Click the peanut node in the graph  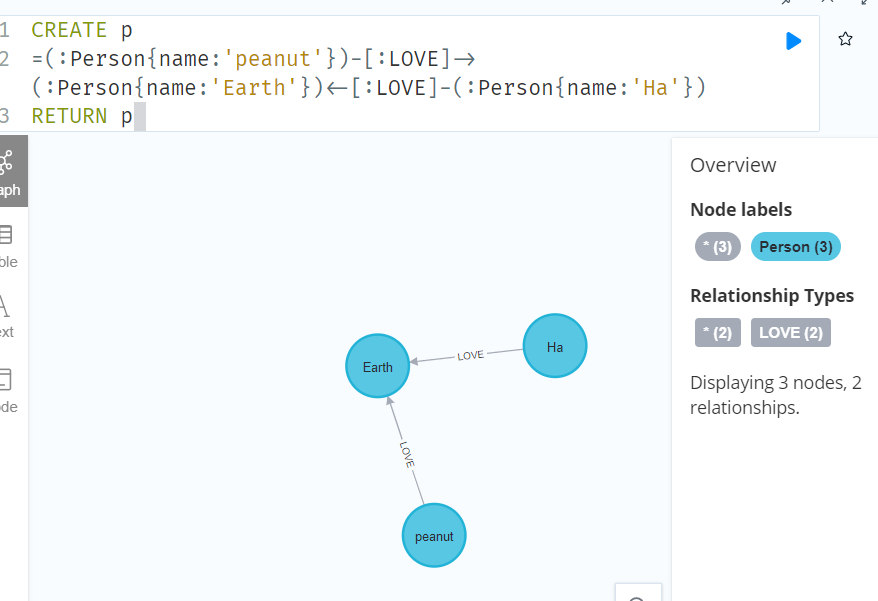click(x=434, y=535)
